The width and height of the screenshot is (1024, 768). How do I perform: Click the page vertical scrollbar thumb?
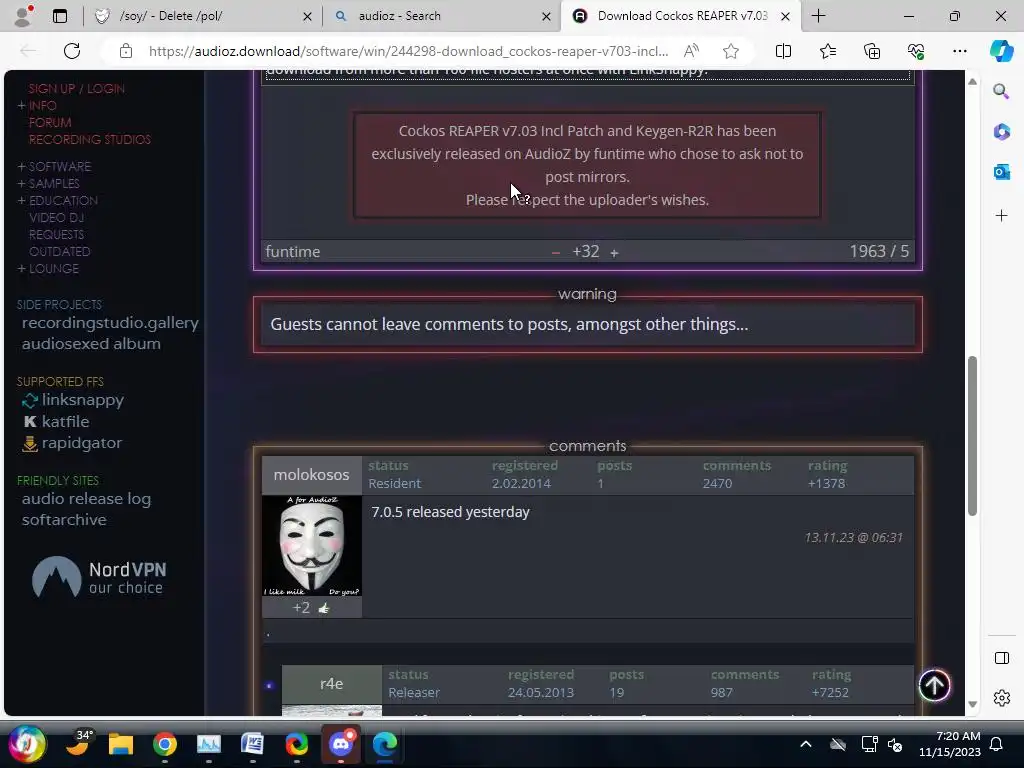coord(972,436)
